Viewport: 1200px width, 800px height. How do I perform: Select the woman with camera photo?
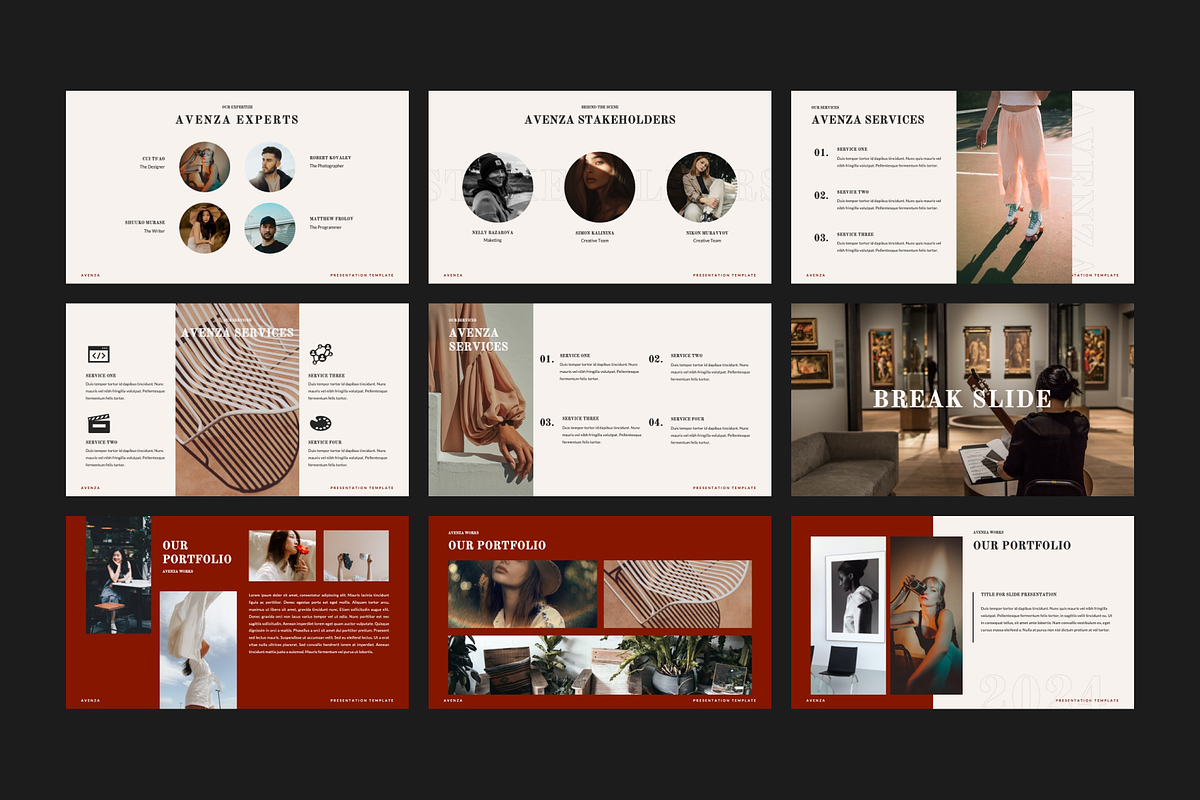(x=926, y=615)
